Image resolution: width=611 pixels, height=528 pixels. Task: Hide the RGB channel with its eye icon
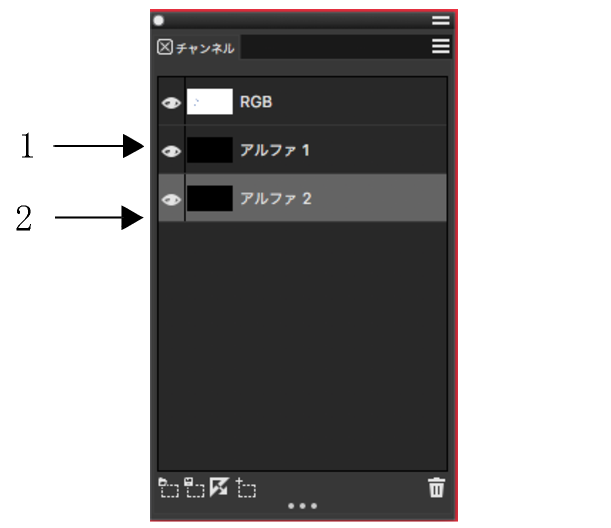click(171, 103)
